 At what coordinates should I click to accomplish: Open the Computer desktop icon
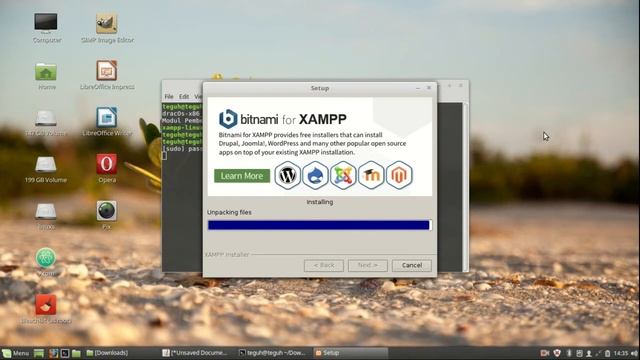tap(46, 28)
